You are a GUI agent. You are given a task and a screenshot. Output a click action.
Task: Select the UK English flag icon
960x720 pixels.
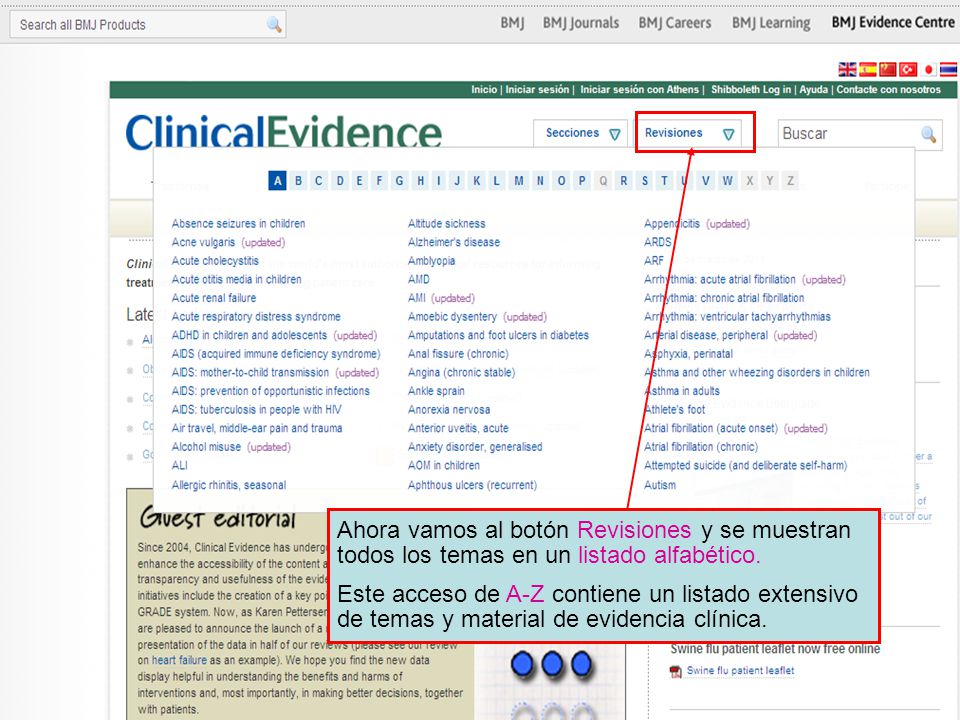point(847,69)
